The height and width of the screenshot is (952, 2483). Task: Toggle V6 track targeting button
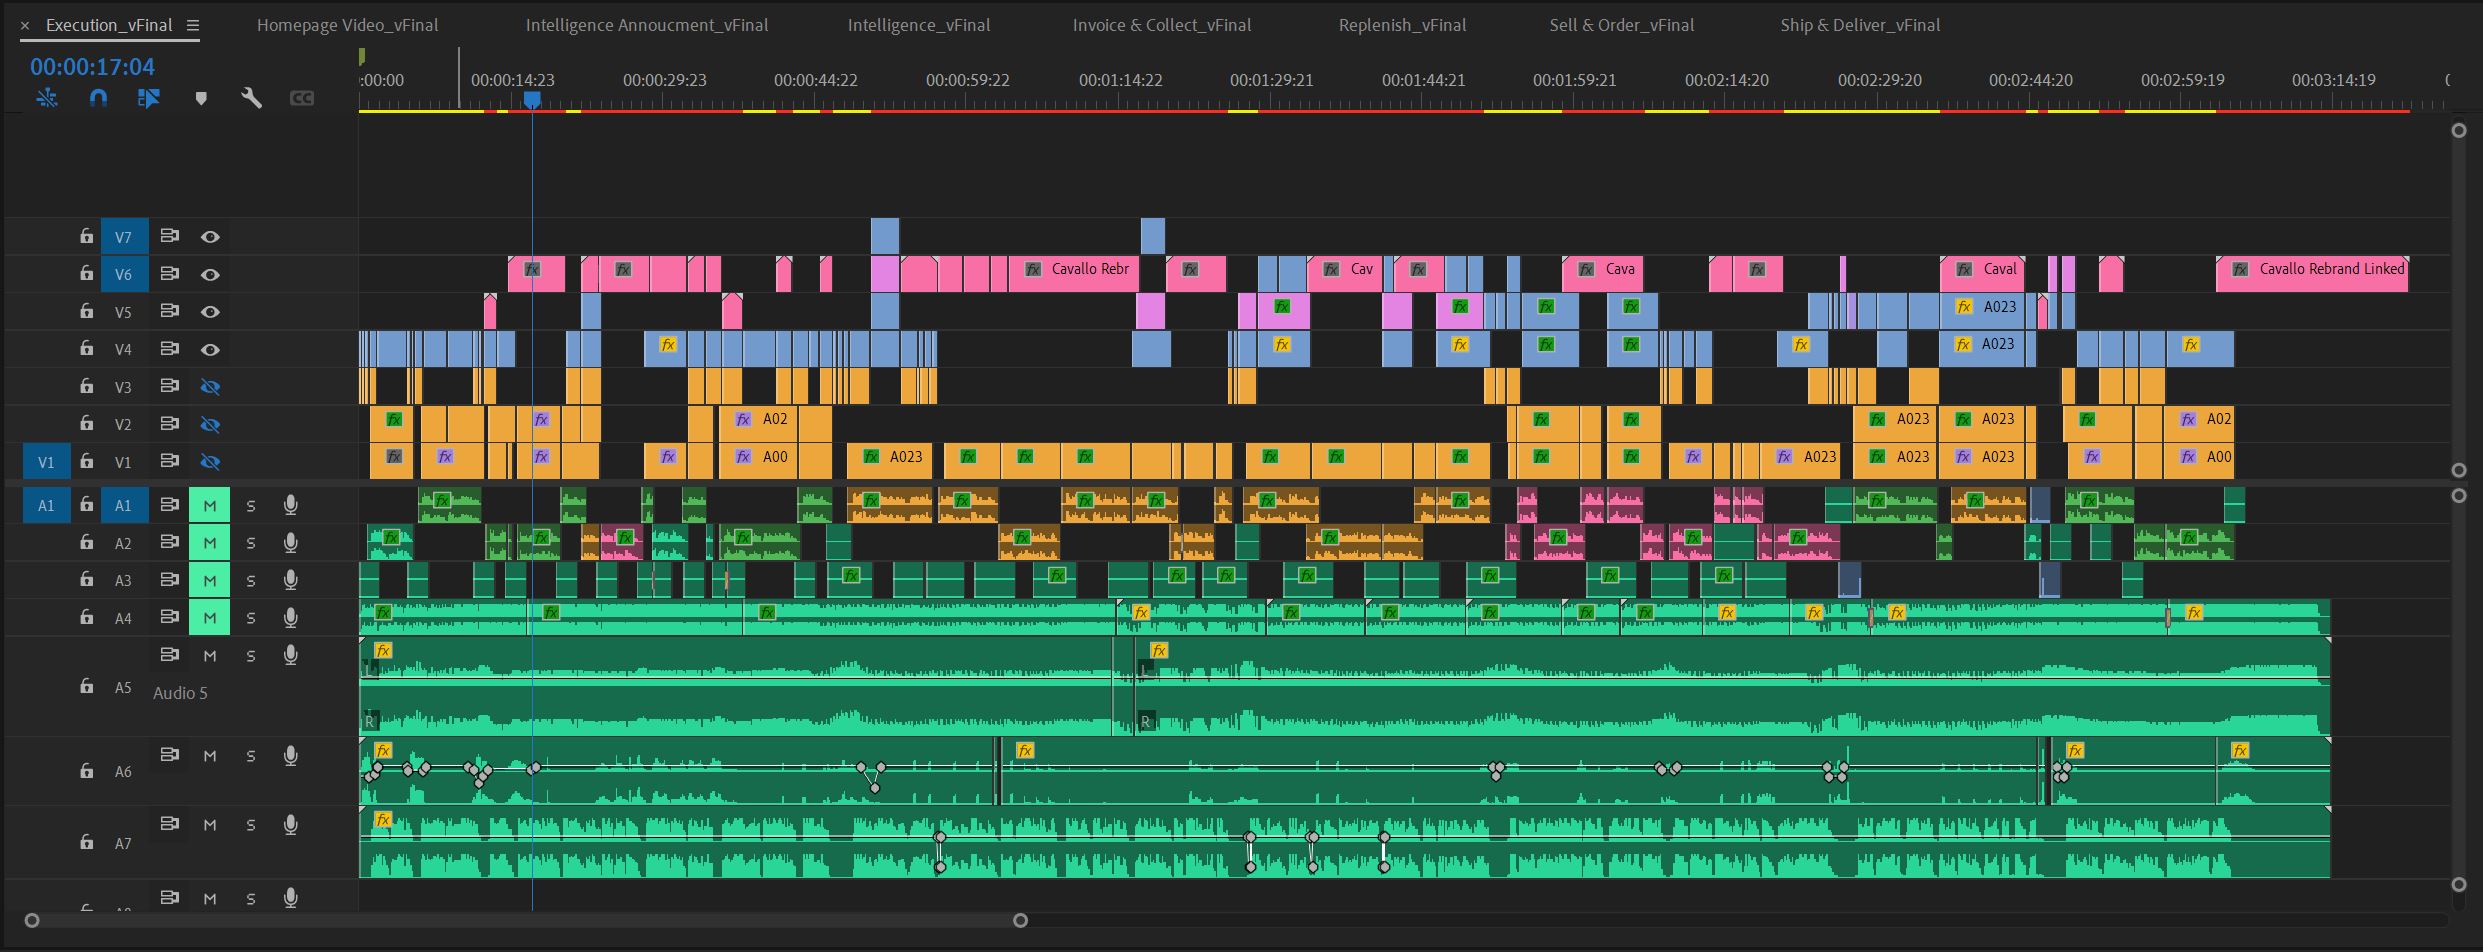pos(124,274)
